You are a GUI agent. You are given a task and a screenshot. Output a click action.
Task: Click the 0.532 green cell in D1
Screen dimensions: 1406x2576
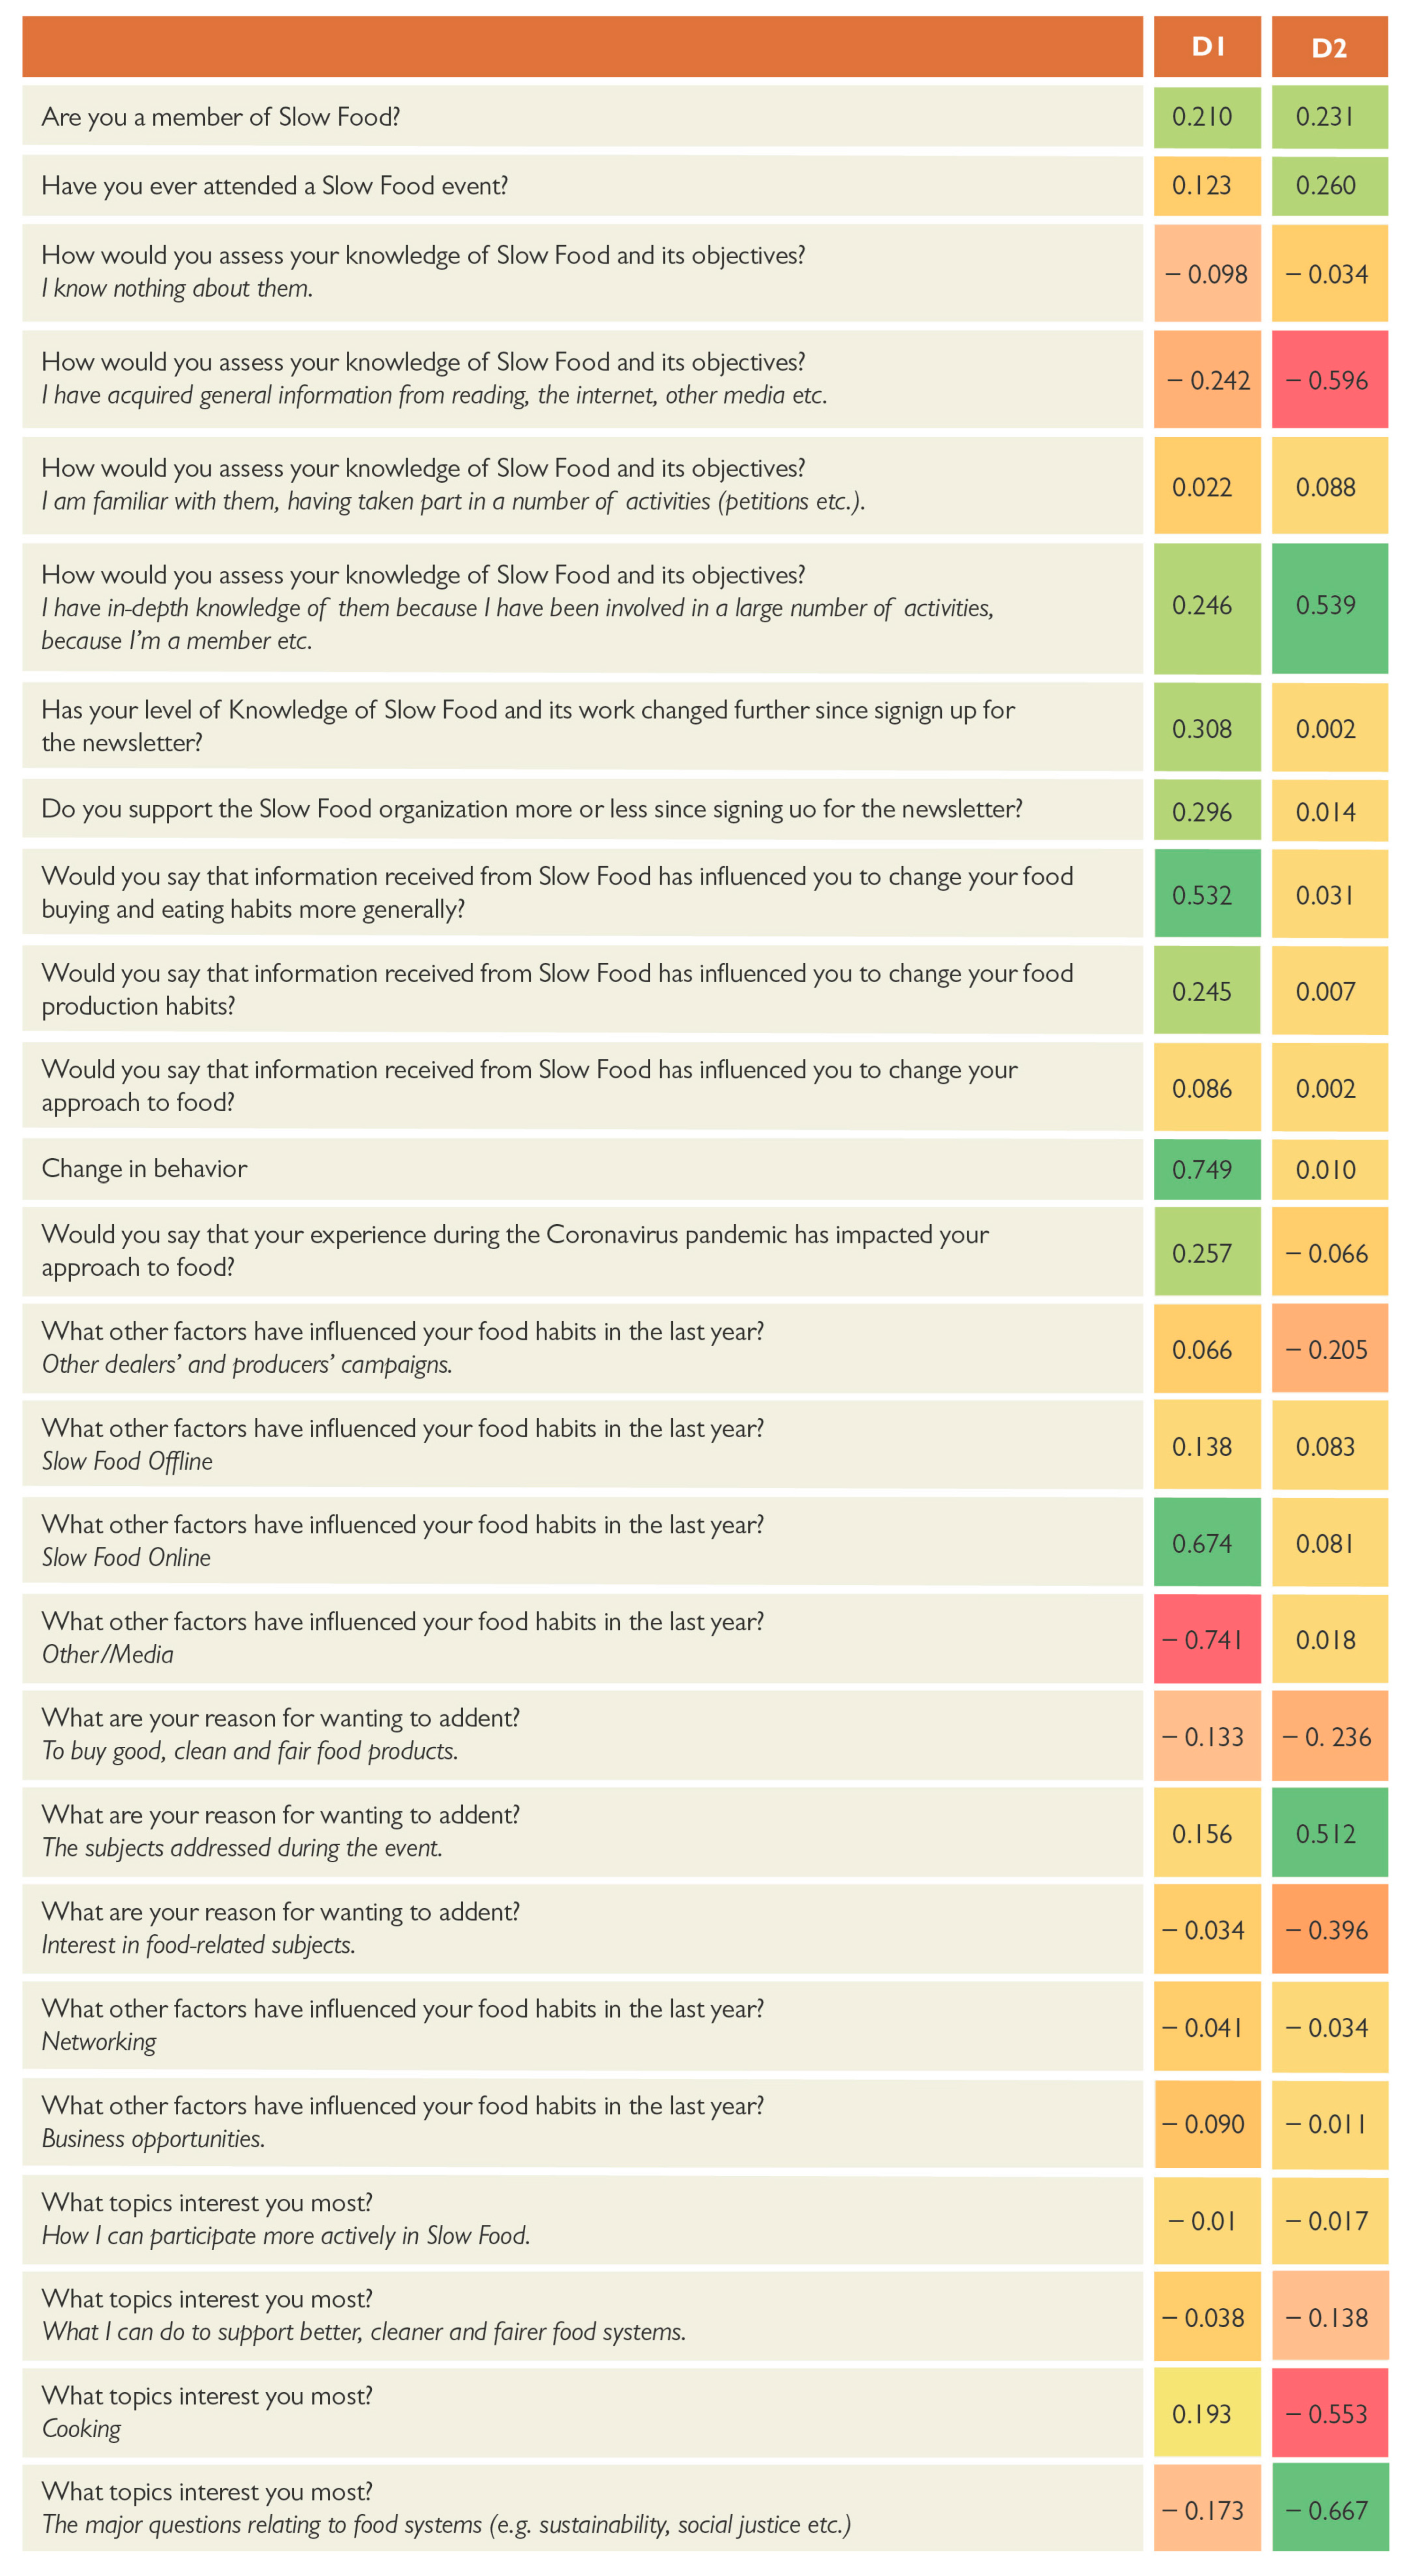(1207, 895)
